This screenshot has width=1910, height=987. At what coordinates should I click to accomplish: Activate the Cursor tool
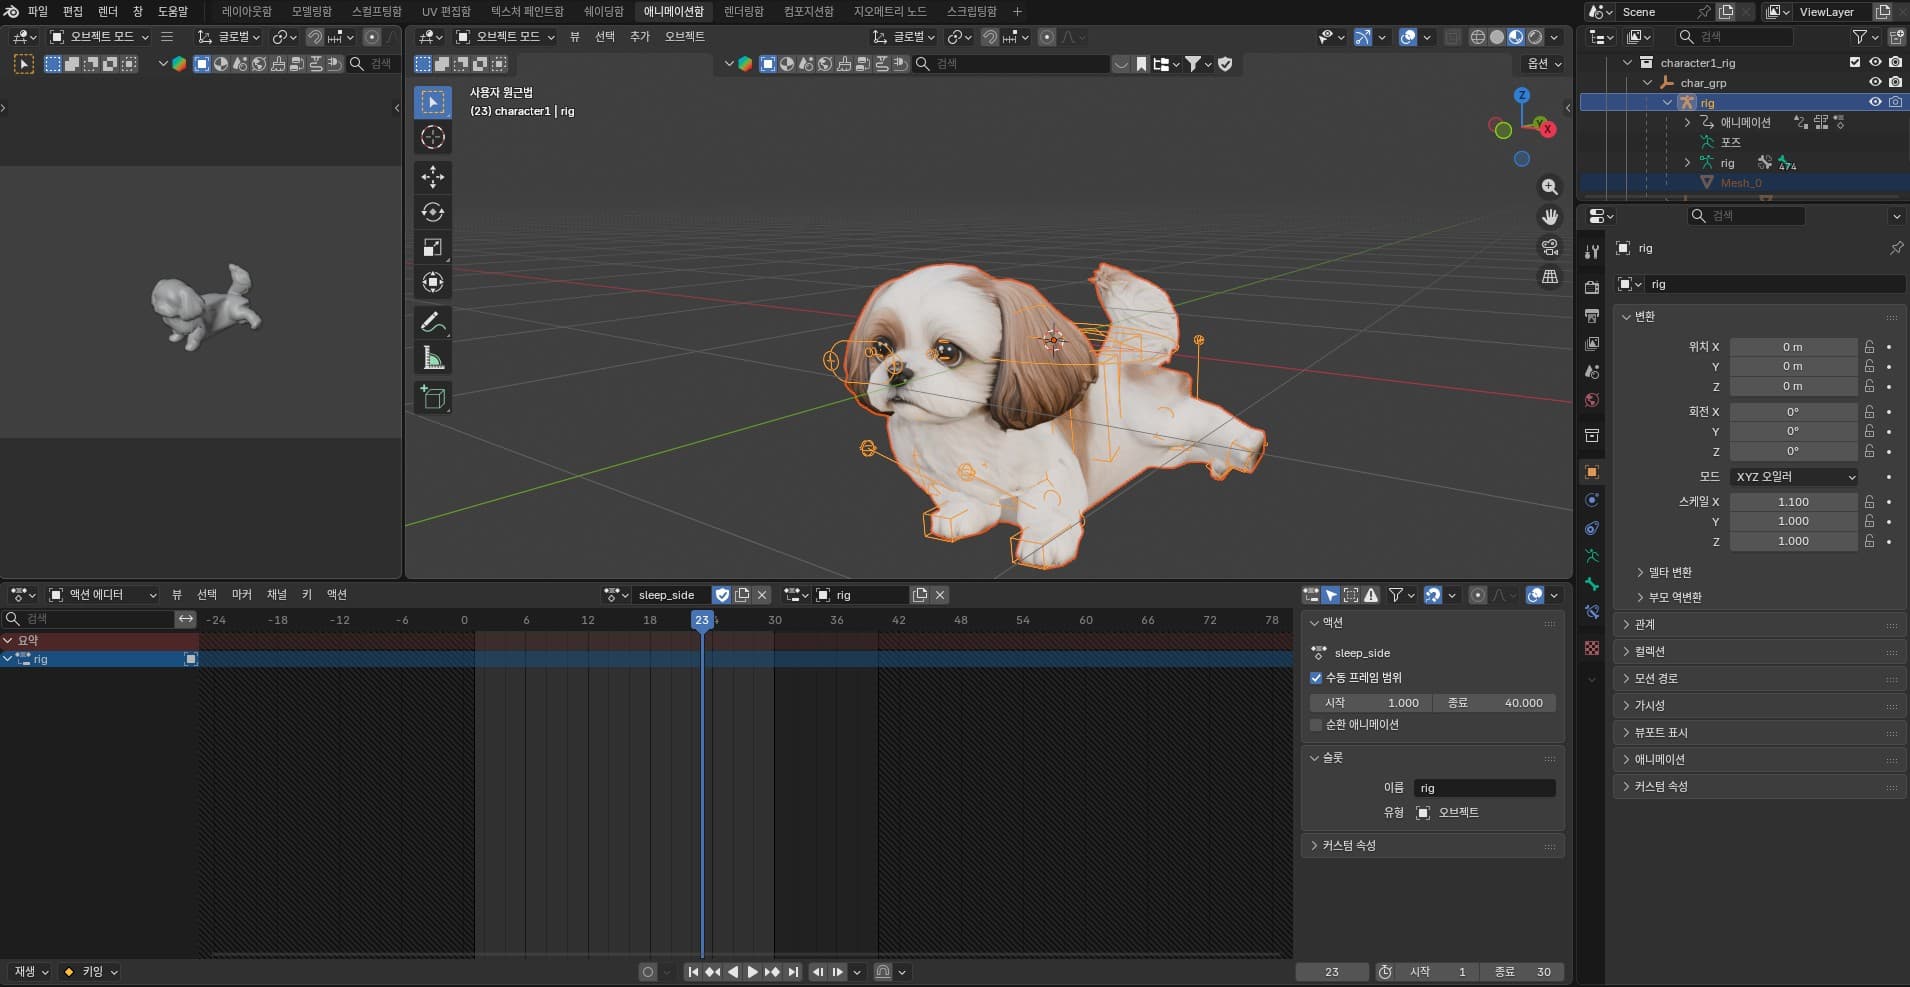(433, 137)
